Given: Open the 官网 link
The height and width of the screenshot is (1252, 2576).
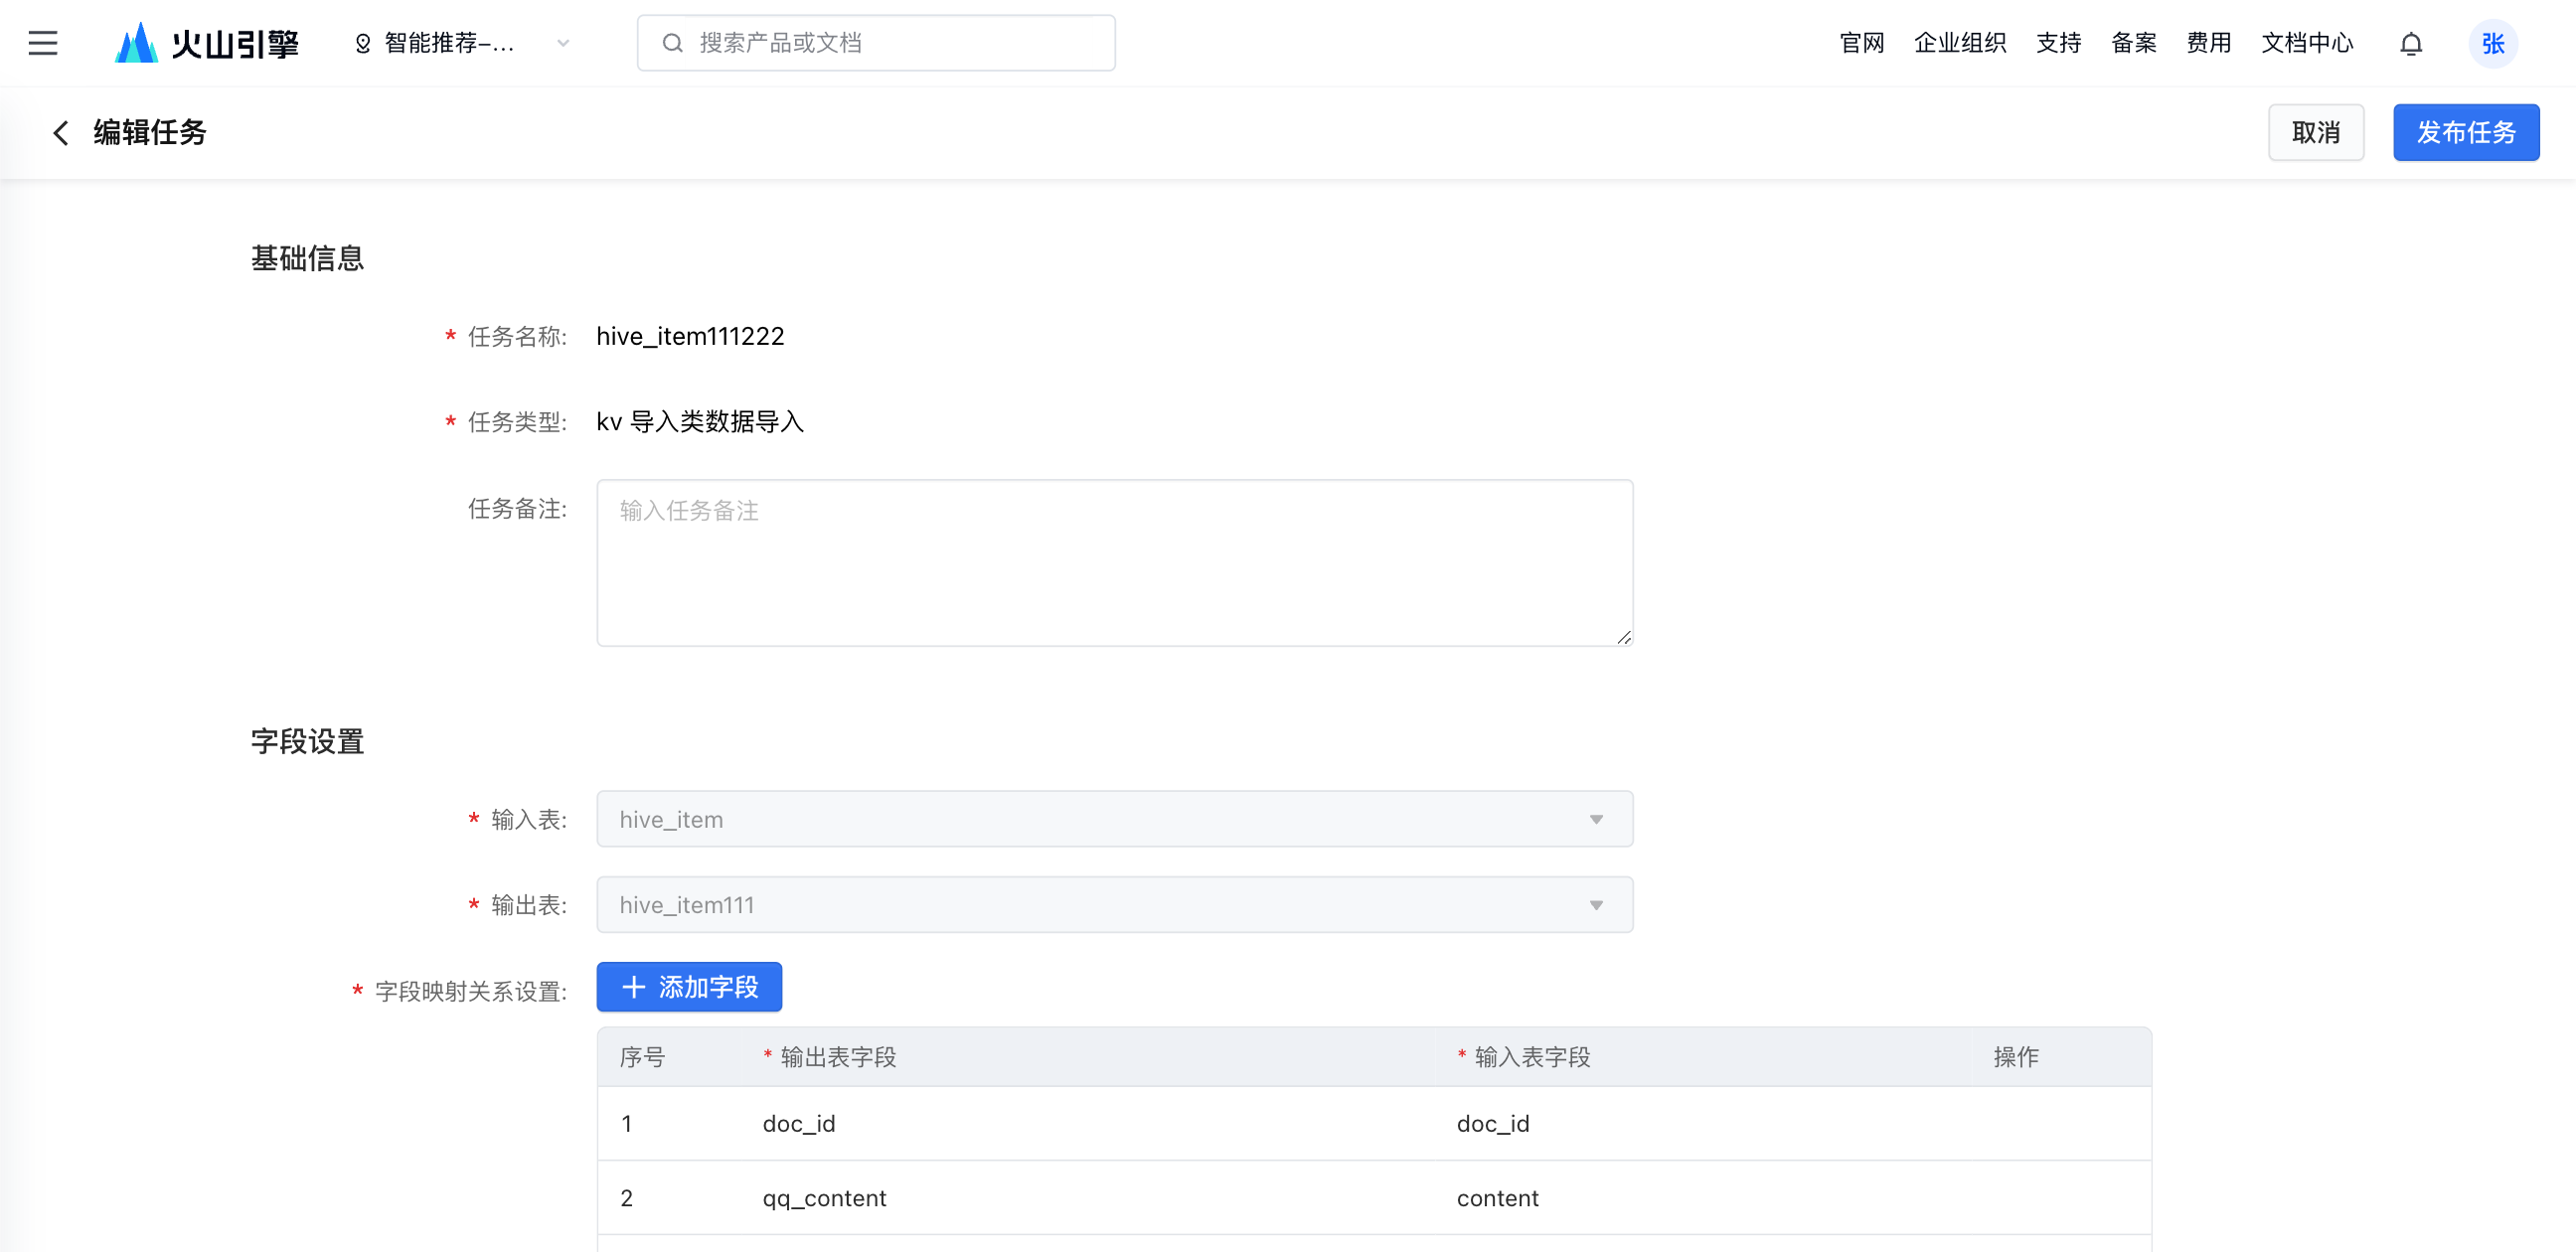Looking at the screenshot, I should coord(1862,43).
